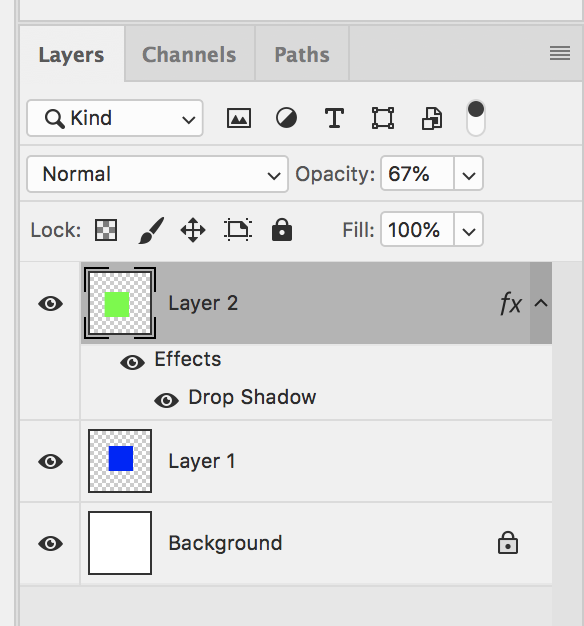Filter for smart objects icon
The image size is (584, 626).
[432, 118]
